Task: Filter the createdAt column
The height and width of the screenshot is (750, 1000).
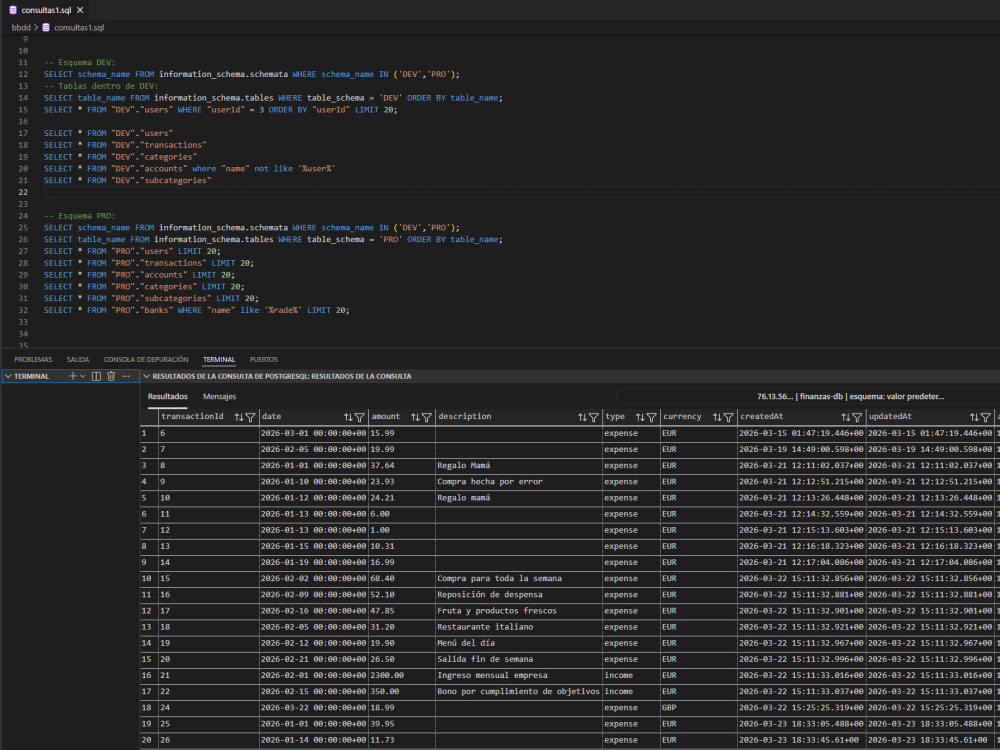Action: coord(857,417)
